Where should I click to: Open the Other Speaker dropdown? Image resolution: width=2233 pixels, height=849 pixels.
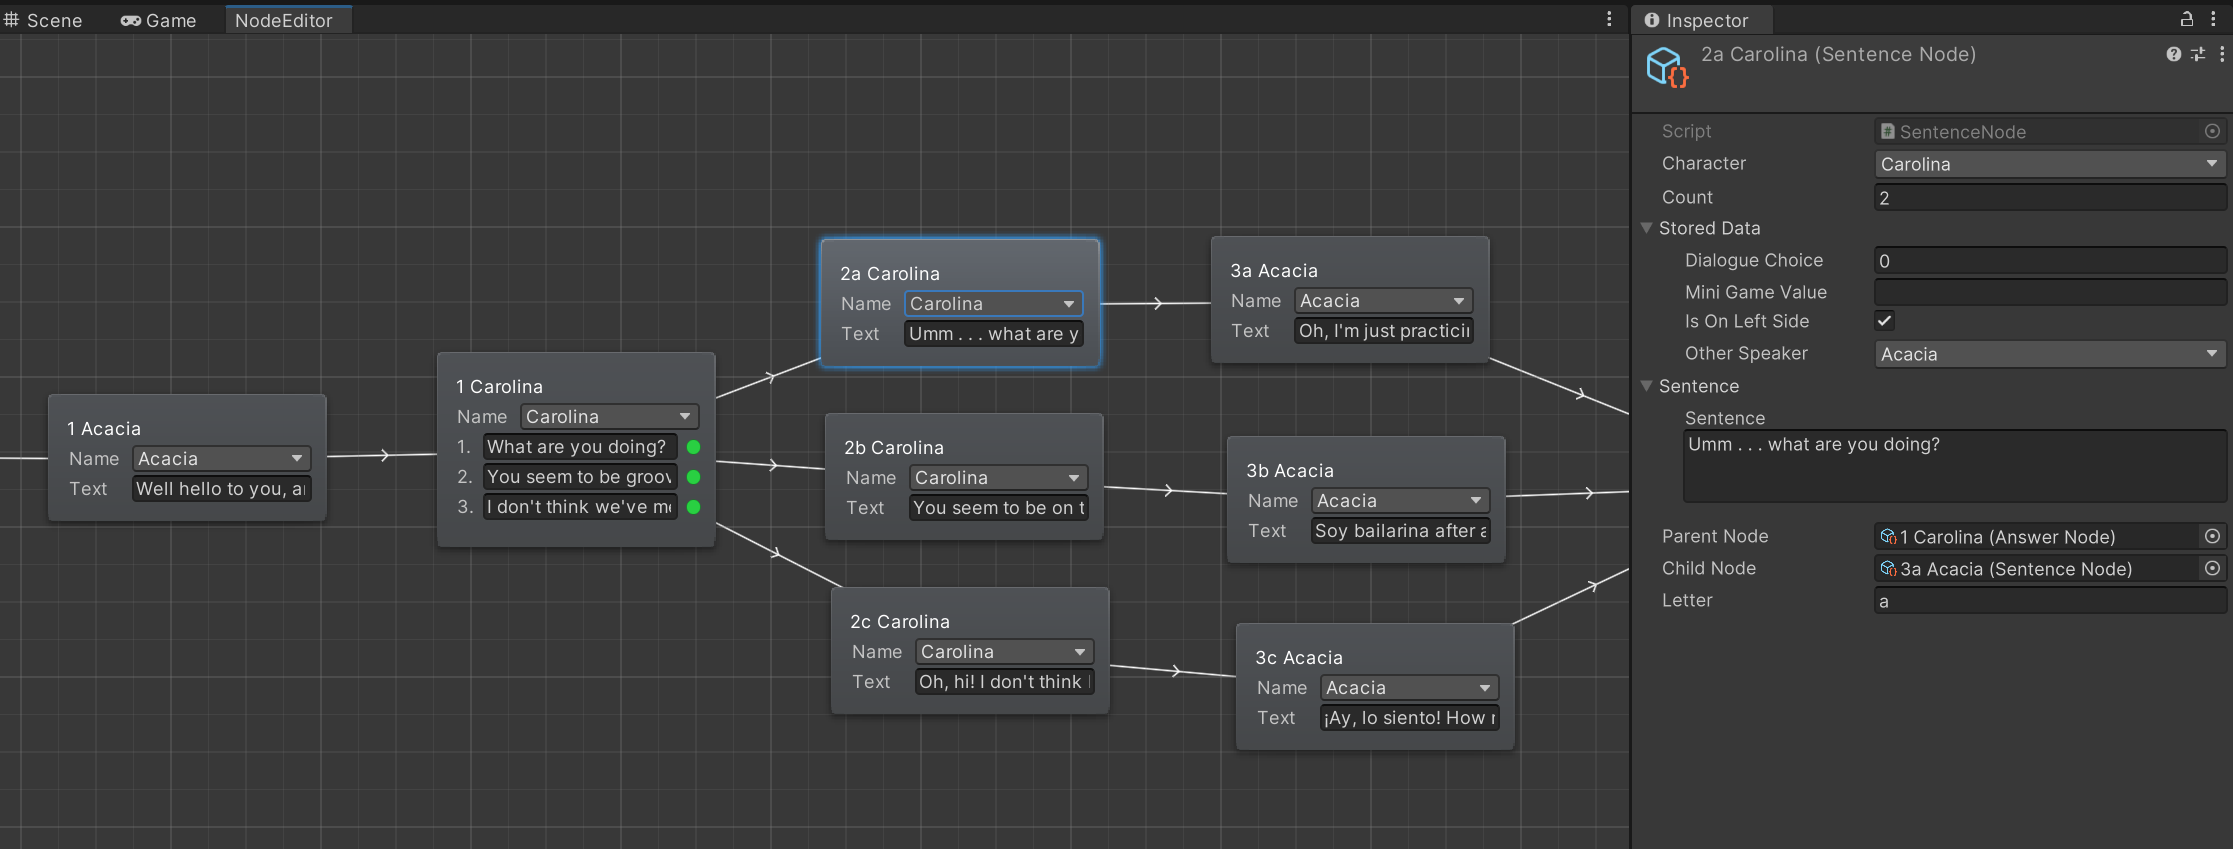click(x=2048, y=354)
